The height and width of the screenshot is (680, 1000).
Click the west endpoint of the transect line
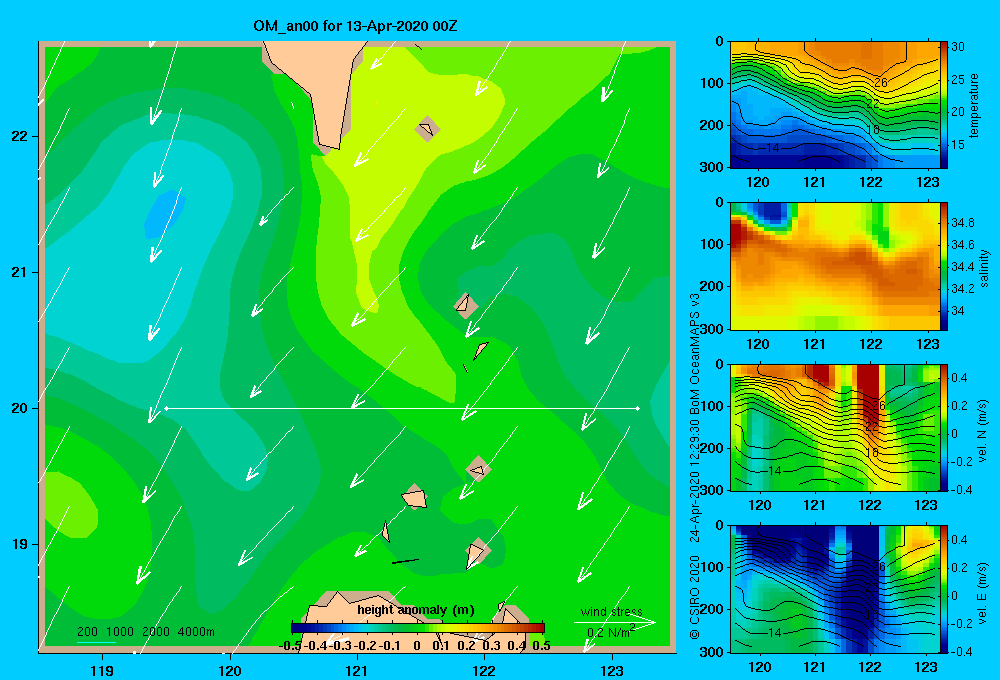coord(166,408)
